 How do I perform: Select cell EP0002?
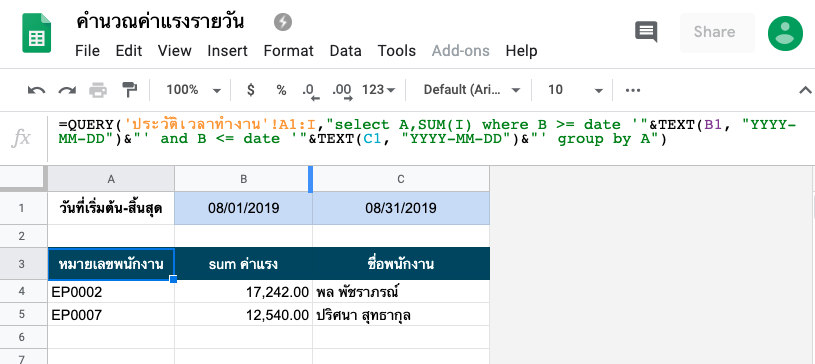tap(111, 292)
